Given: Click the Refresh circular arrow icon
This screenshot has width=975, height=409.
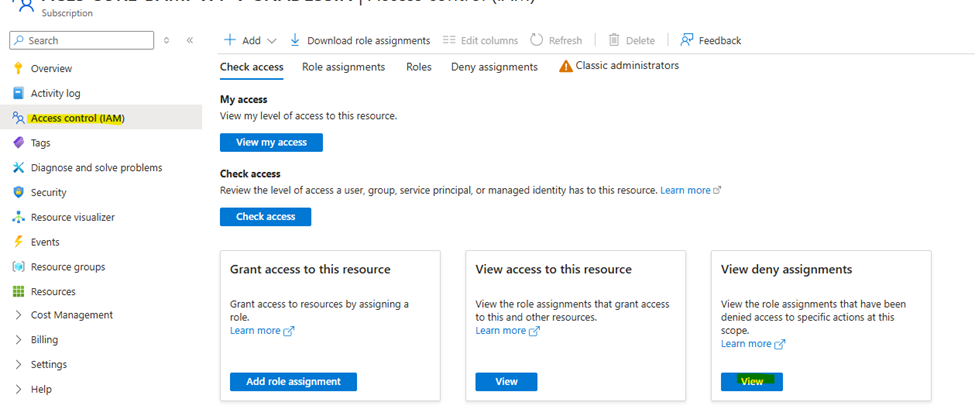Looking at the screenshot, I should [537, 40].
